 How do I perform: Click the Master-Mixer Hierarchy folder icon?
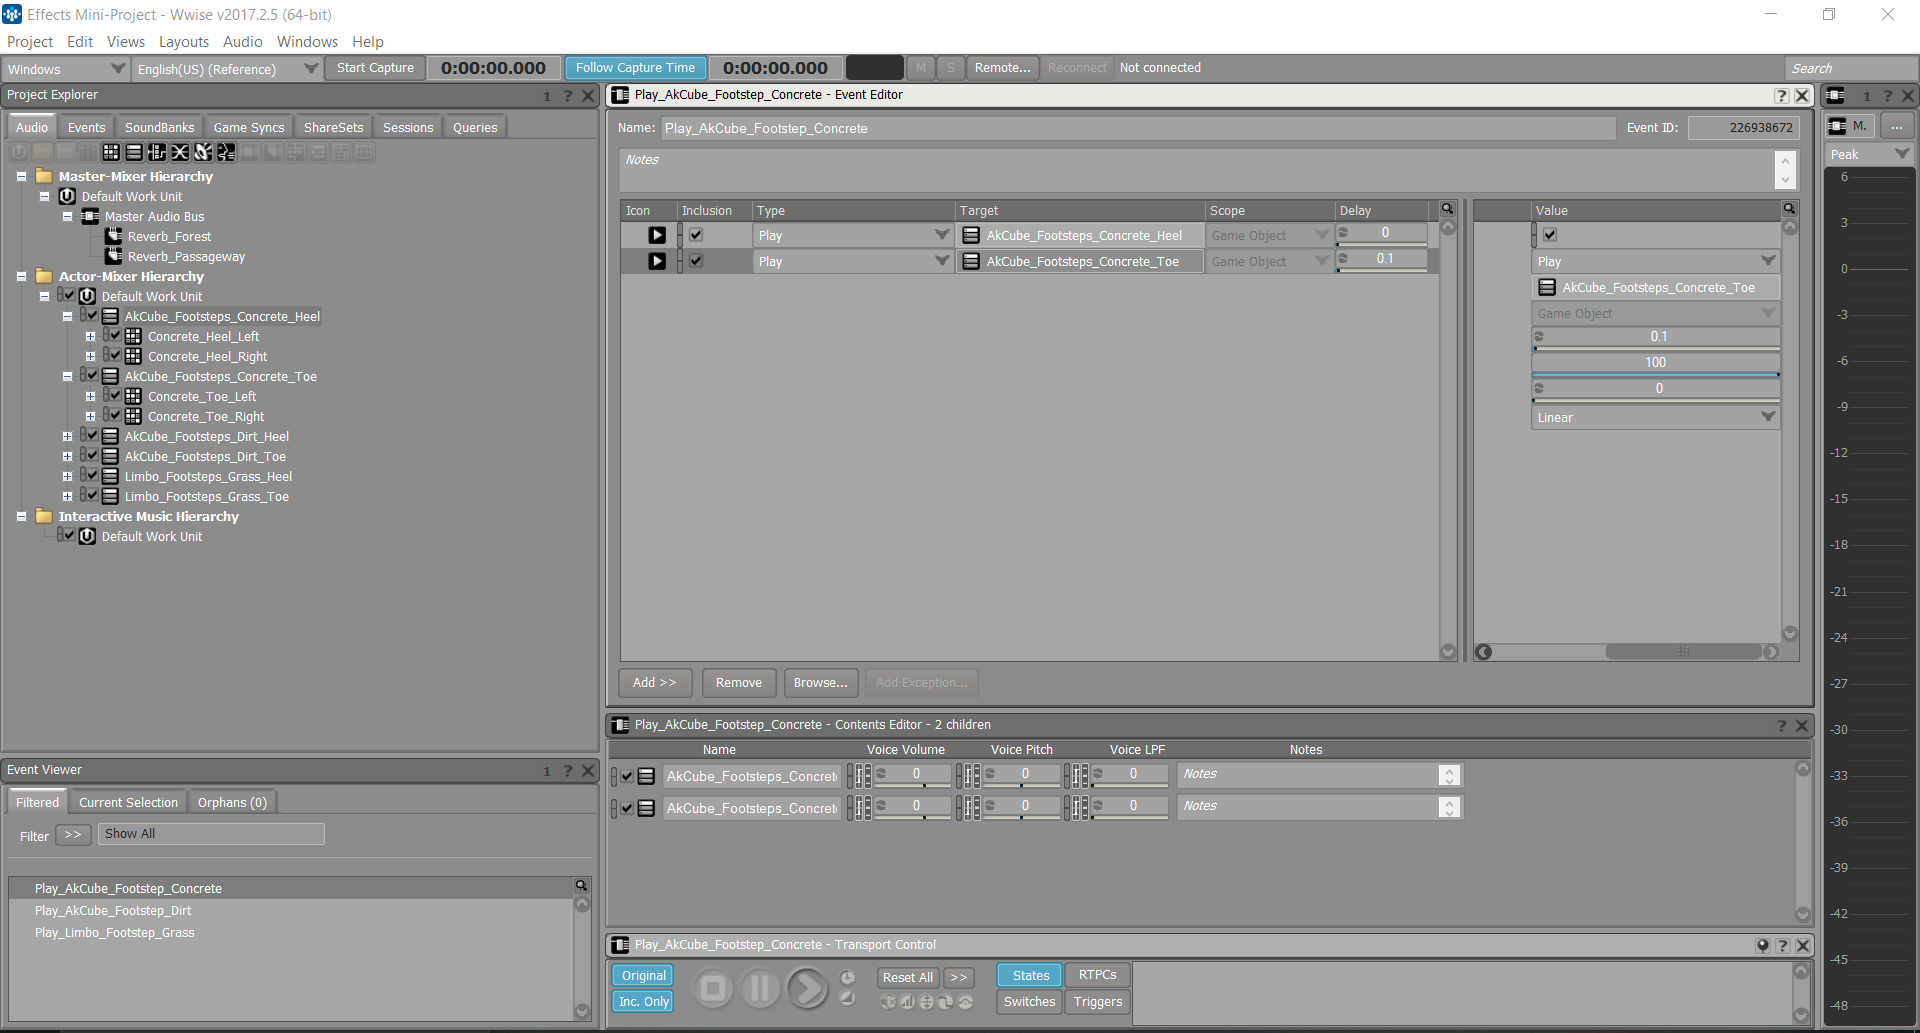(x=44, y=176)
